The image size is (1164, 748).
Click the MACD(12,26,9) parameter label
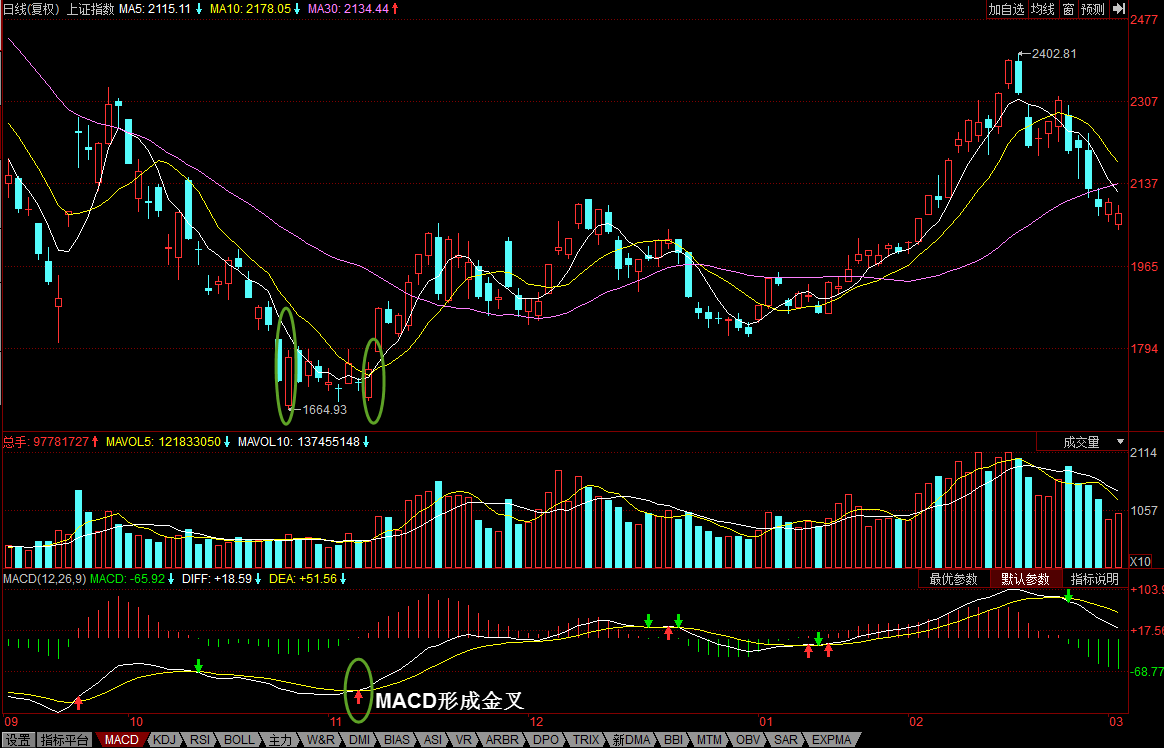pyautogui.click(x=45, y=578)
